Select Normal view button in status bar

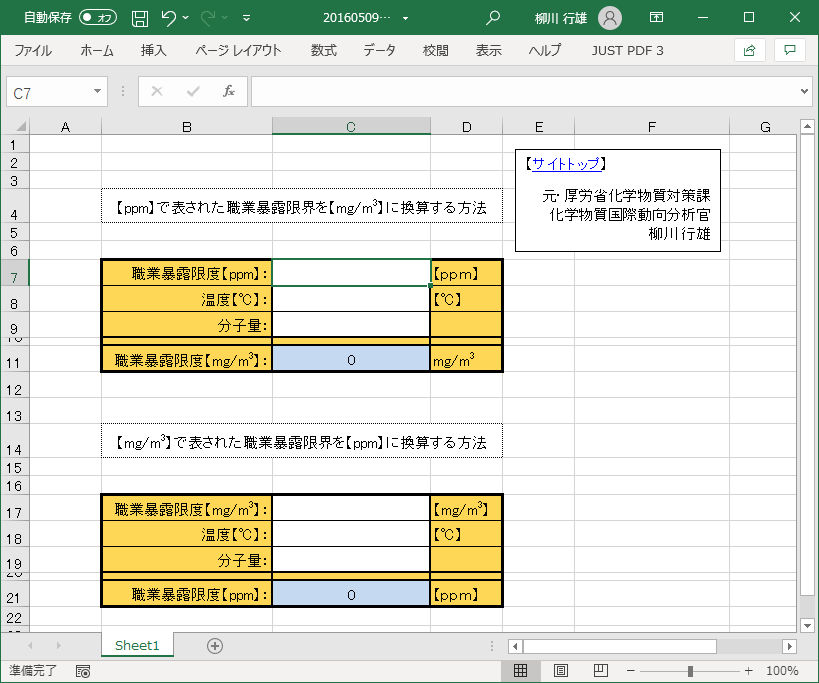pos(520,671)
